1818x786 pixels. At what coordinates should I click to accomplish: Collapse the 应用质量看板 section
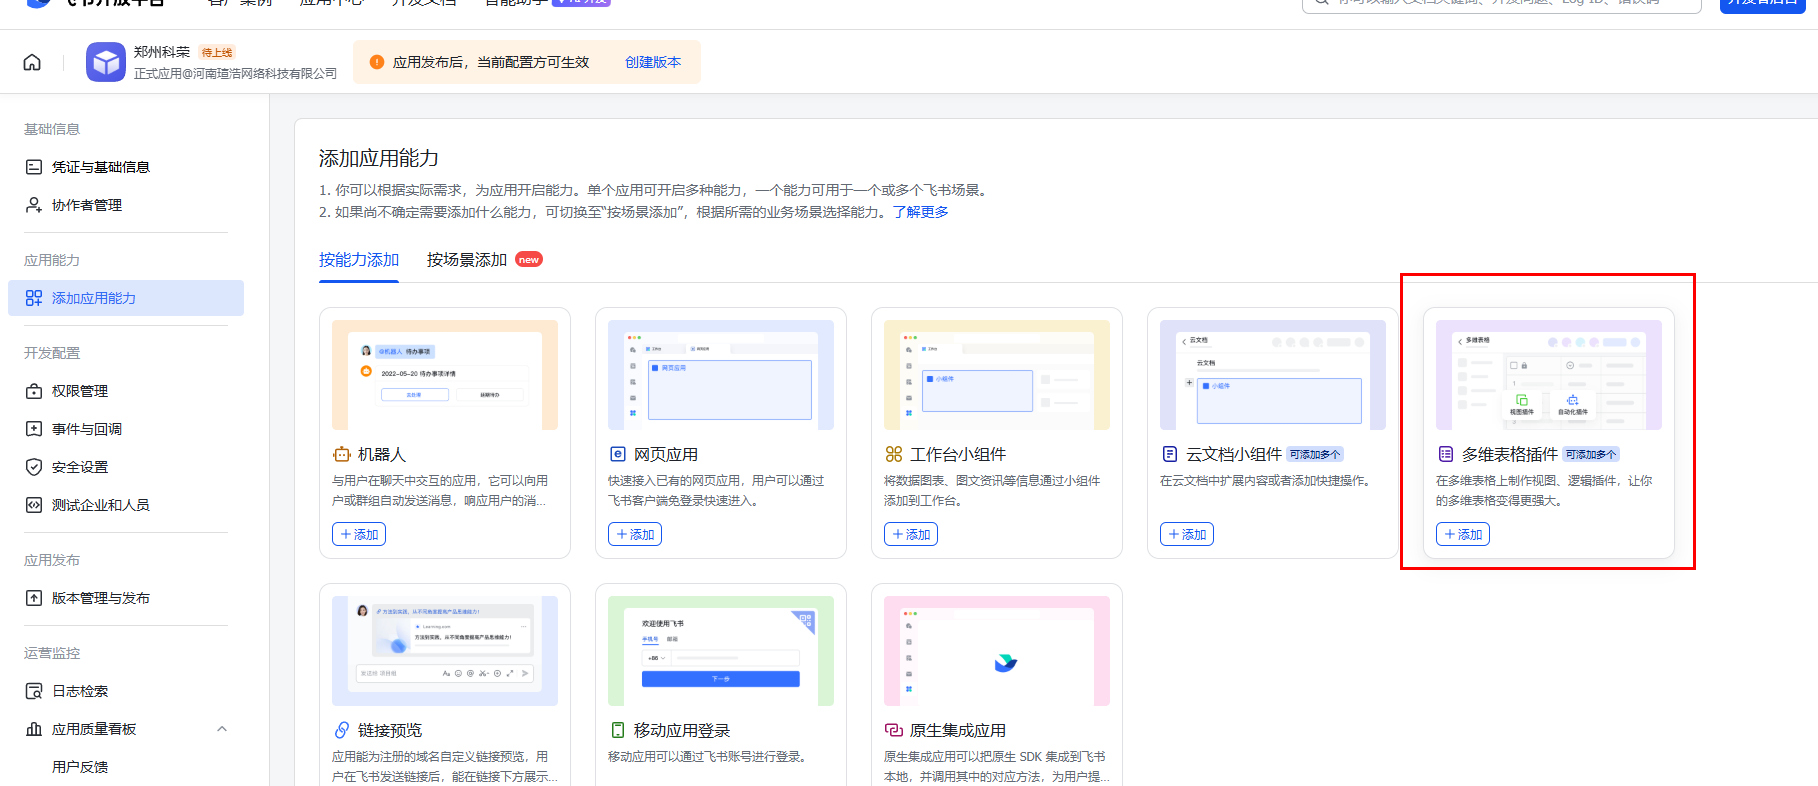222,729
